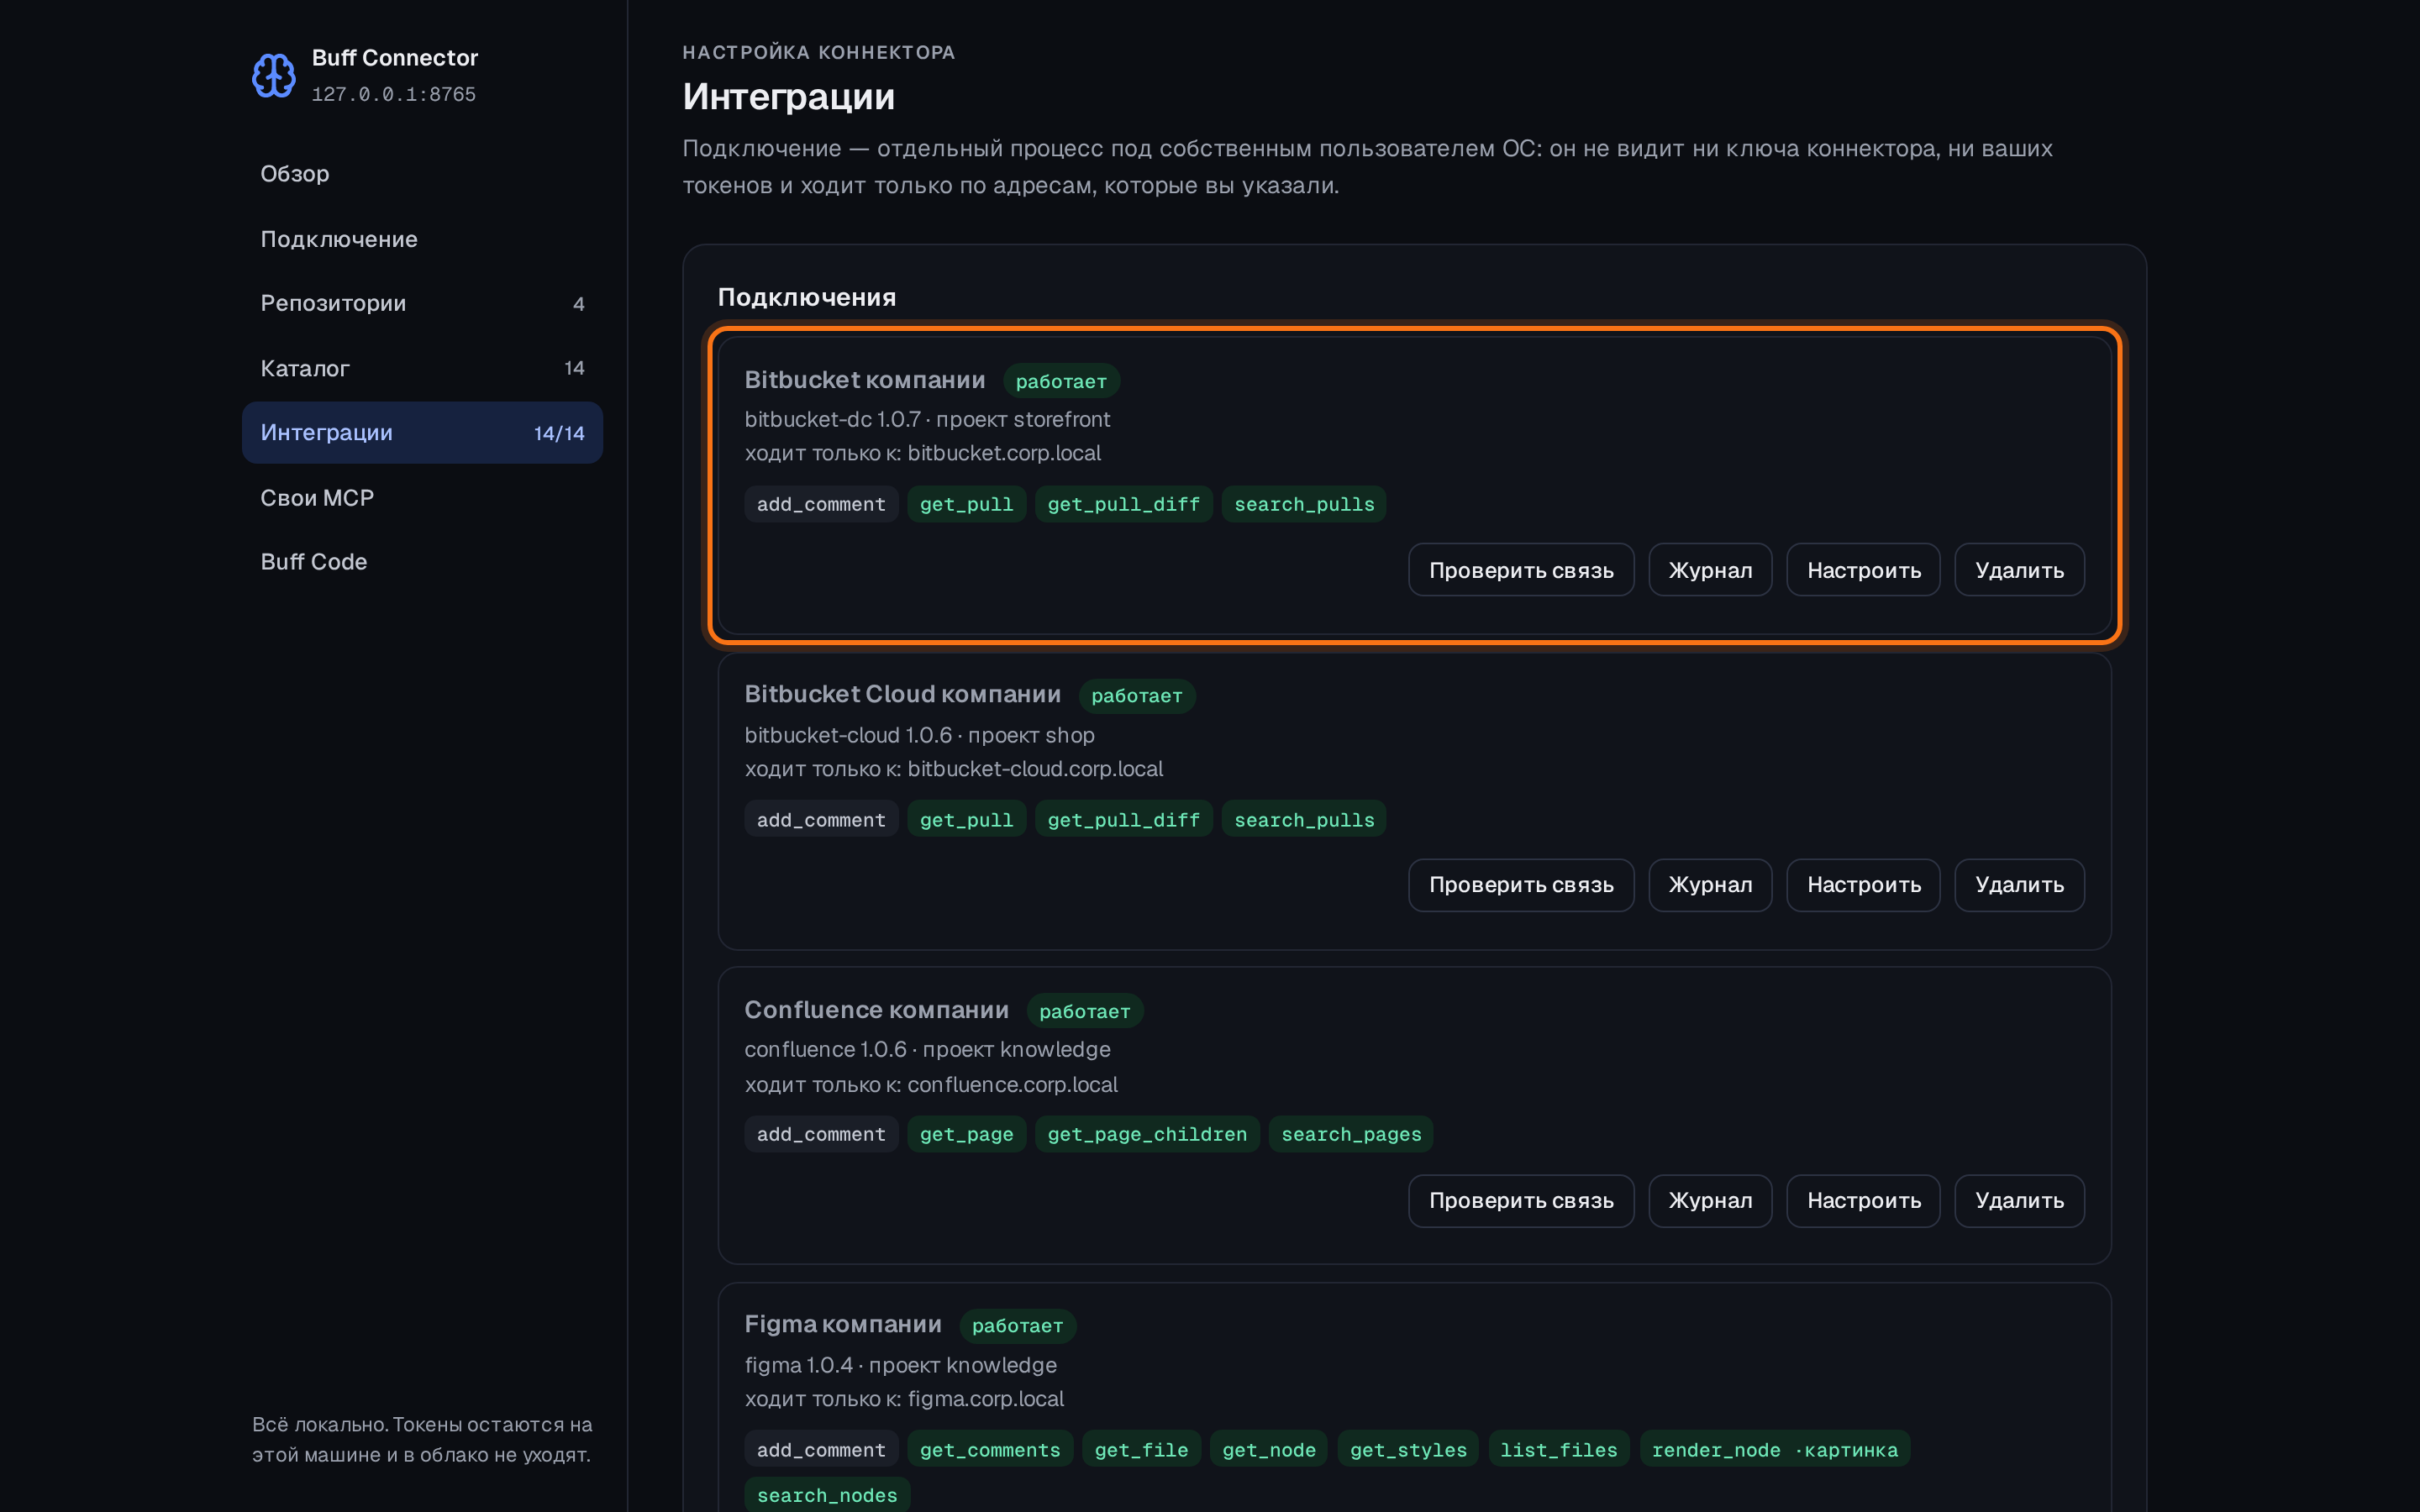Click get_comments tag in Figma card
Screen dimensions: 2420x1512
(990, 1450)
